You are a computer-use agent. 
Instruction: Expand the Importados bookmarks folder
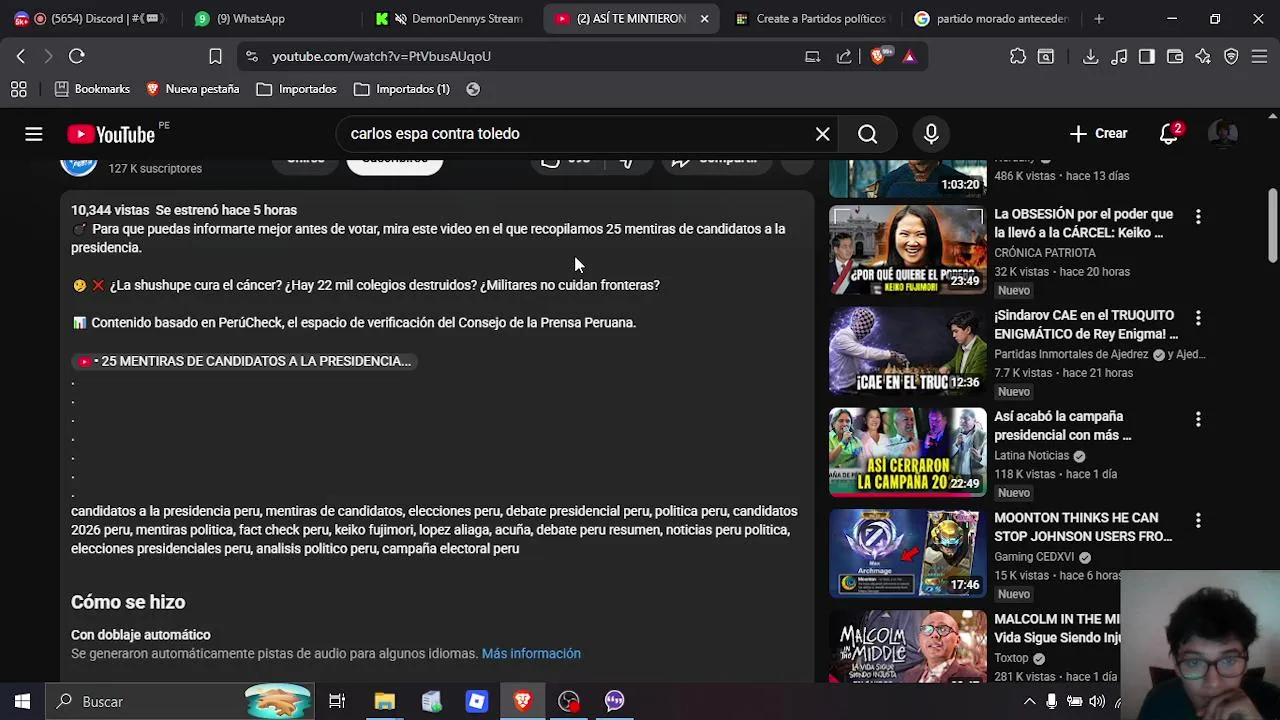pos(297,89)
